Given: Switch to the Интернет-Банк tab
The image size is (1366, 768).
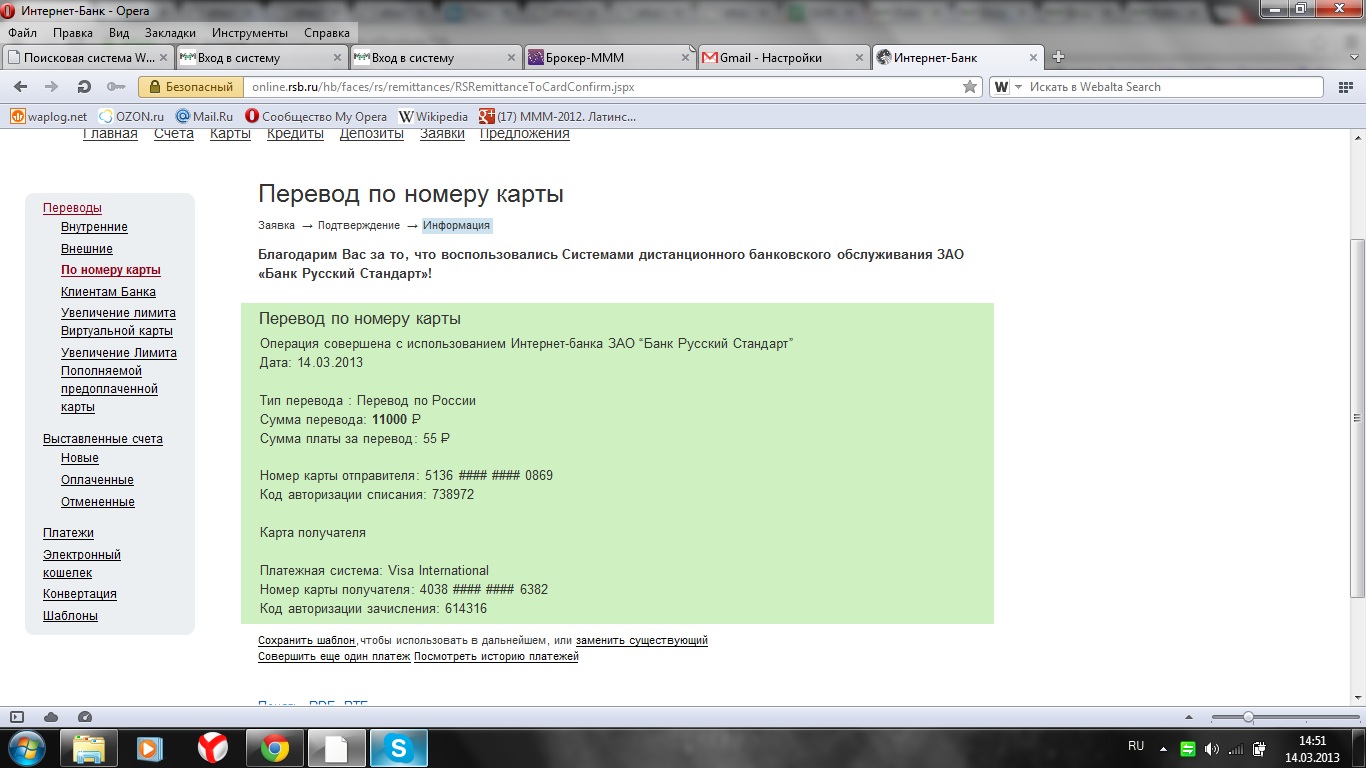Looking at the screenshot, I should coord(958,57).
